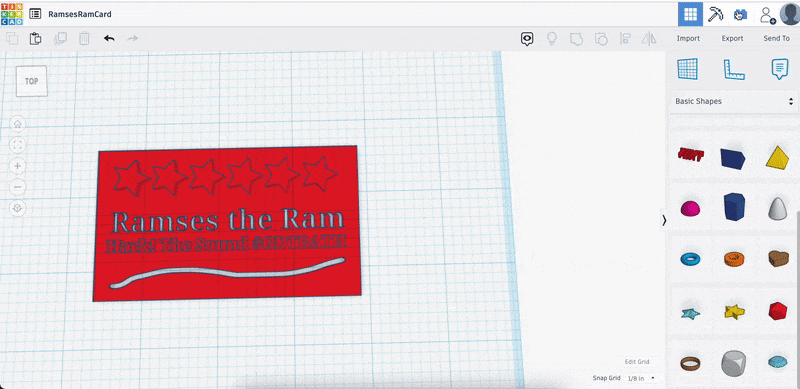800x389 pixels.
Task: Click the Zoom in plus button
Action: [x=18, y=166]
